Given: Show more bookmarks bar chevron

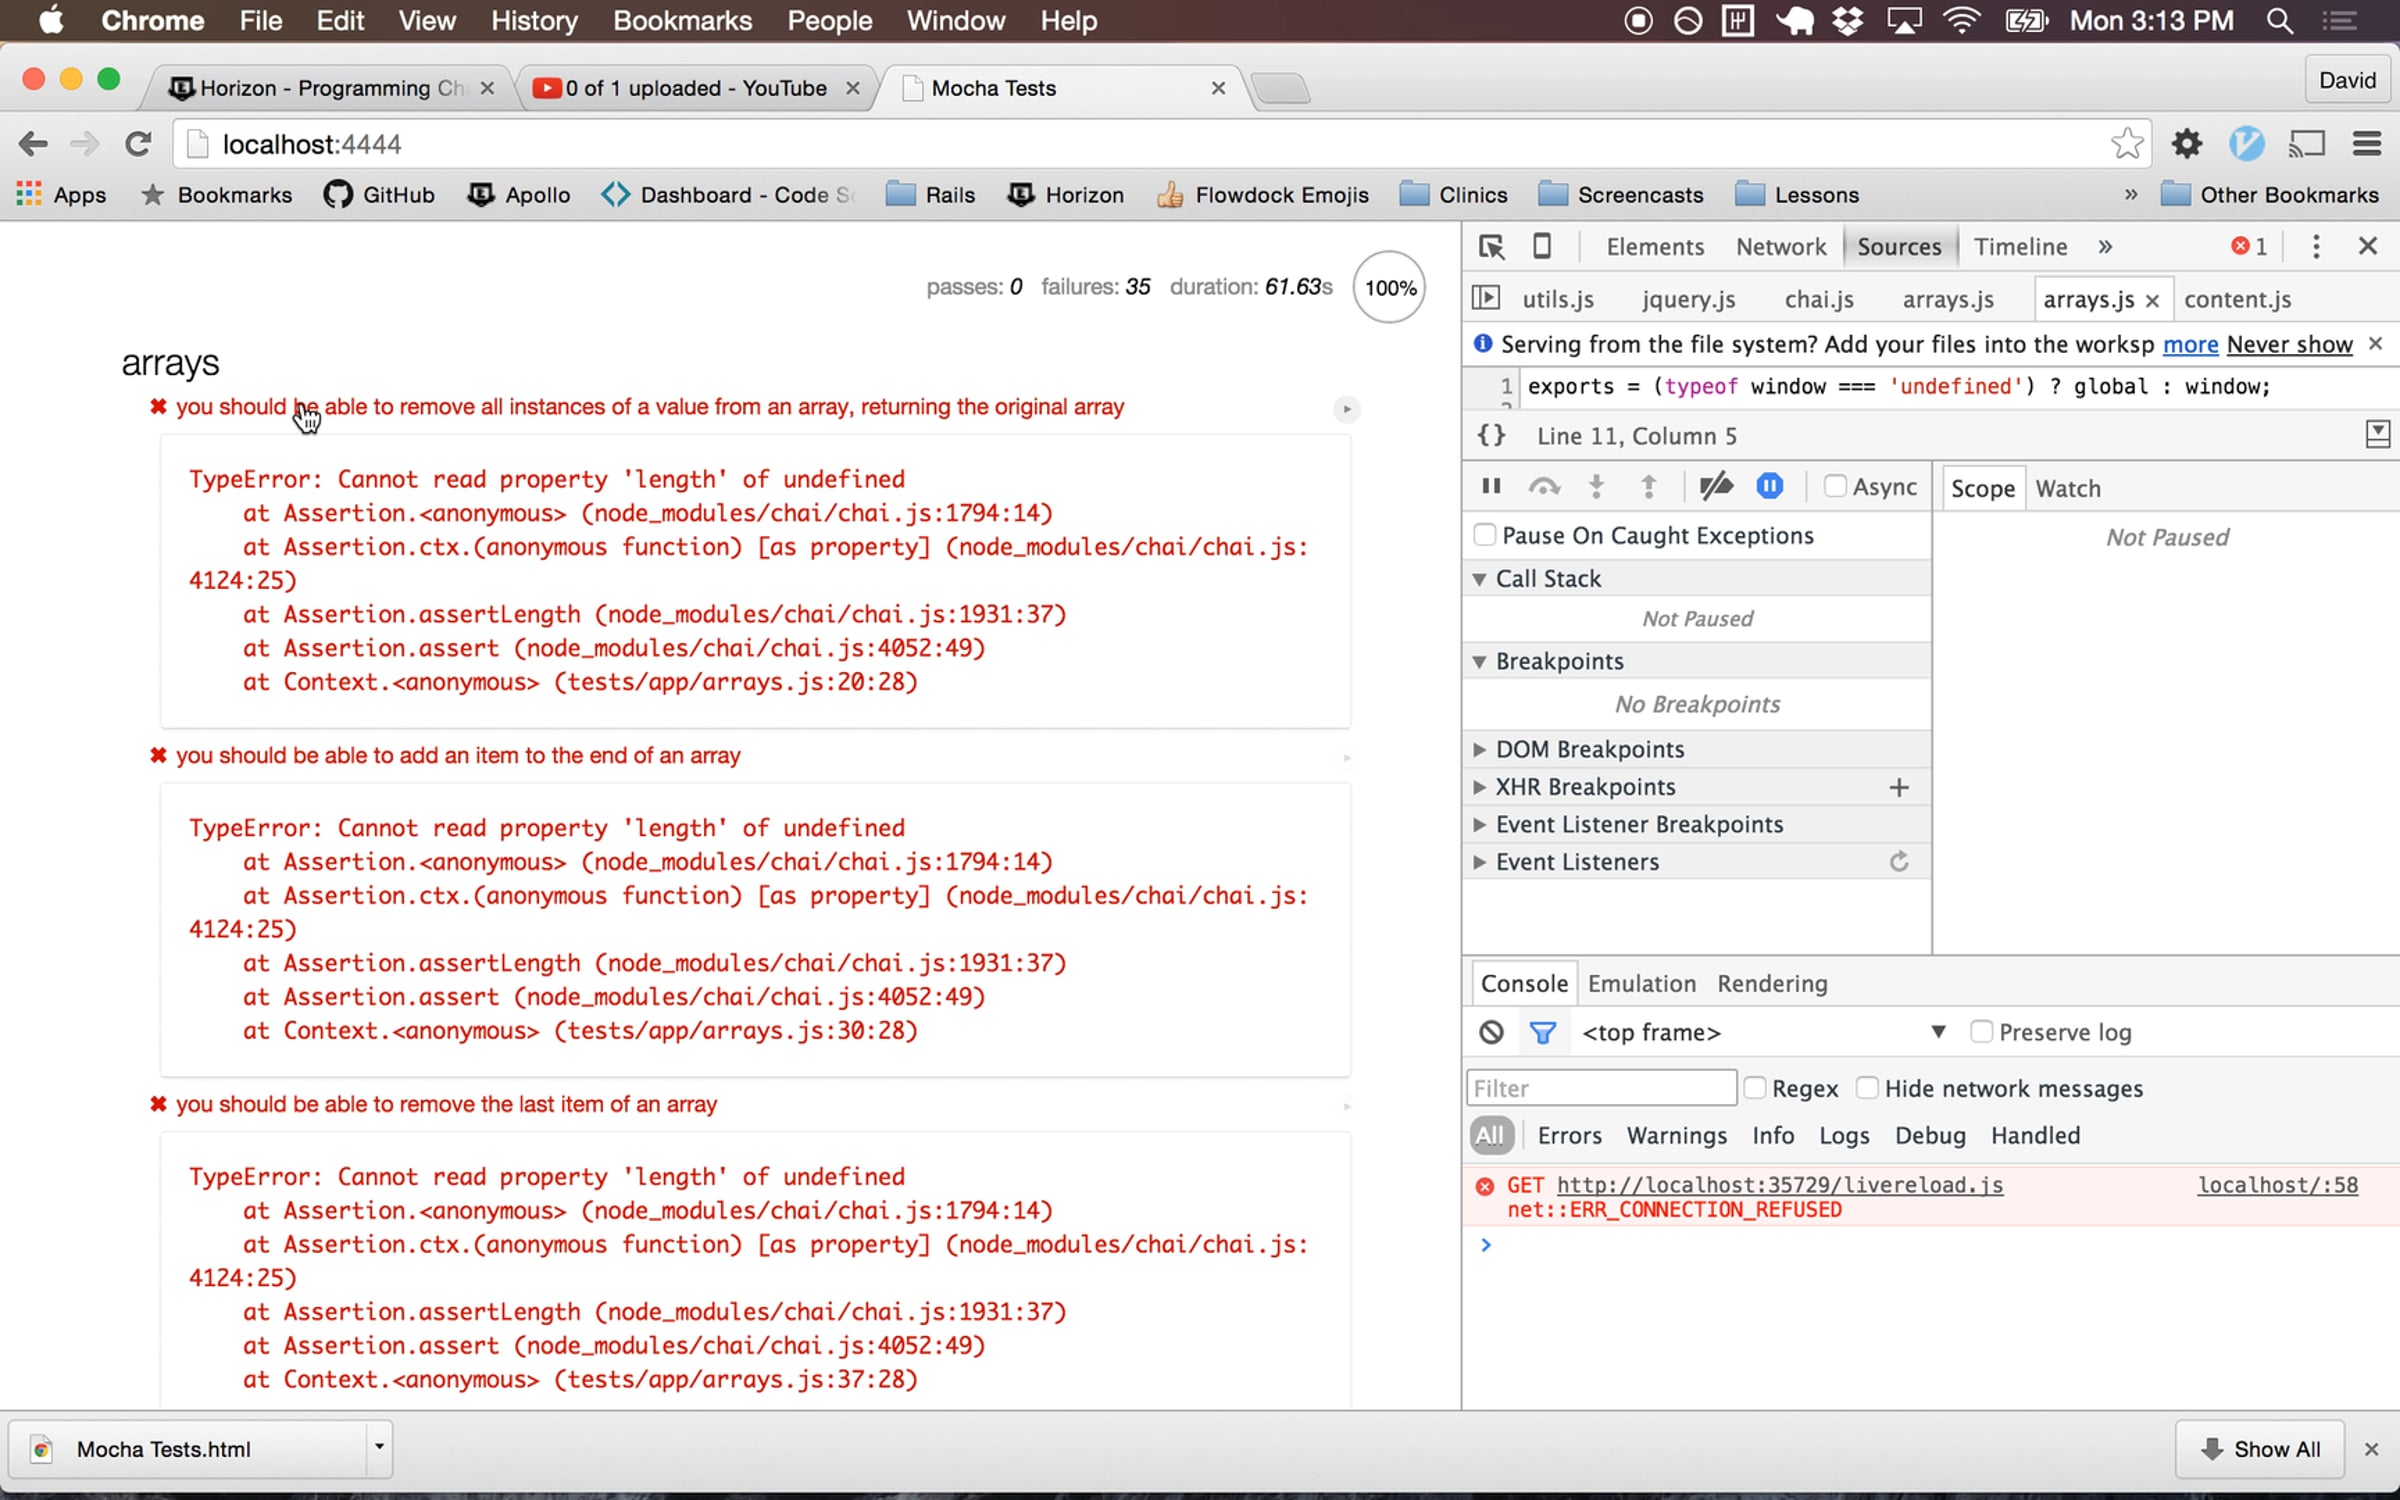Looking at the screenshot, I should click(x=2130, y=194).
